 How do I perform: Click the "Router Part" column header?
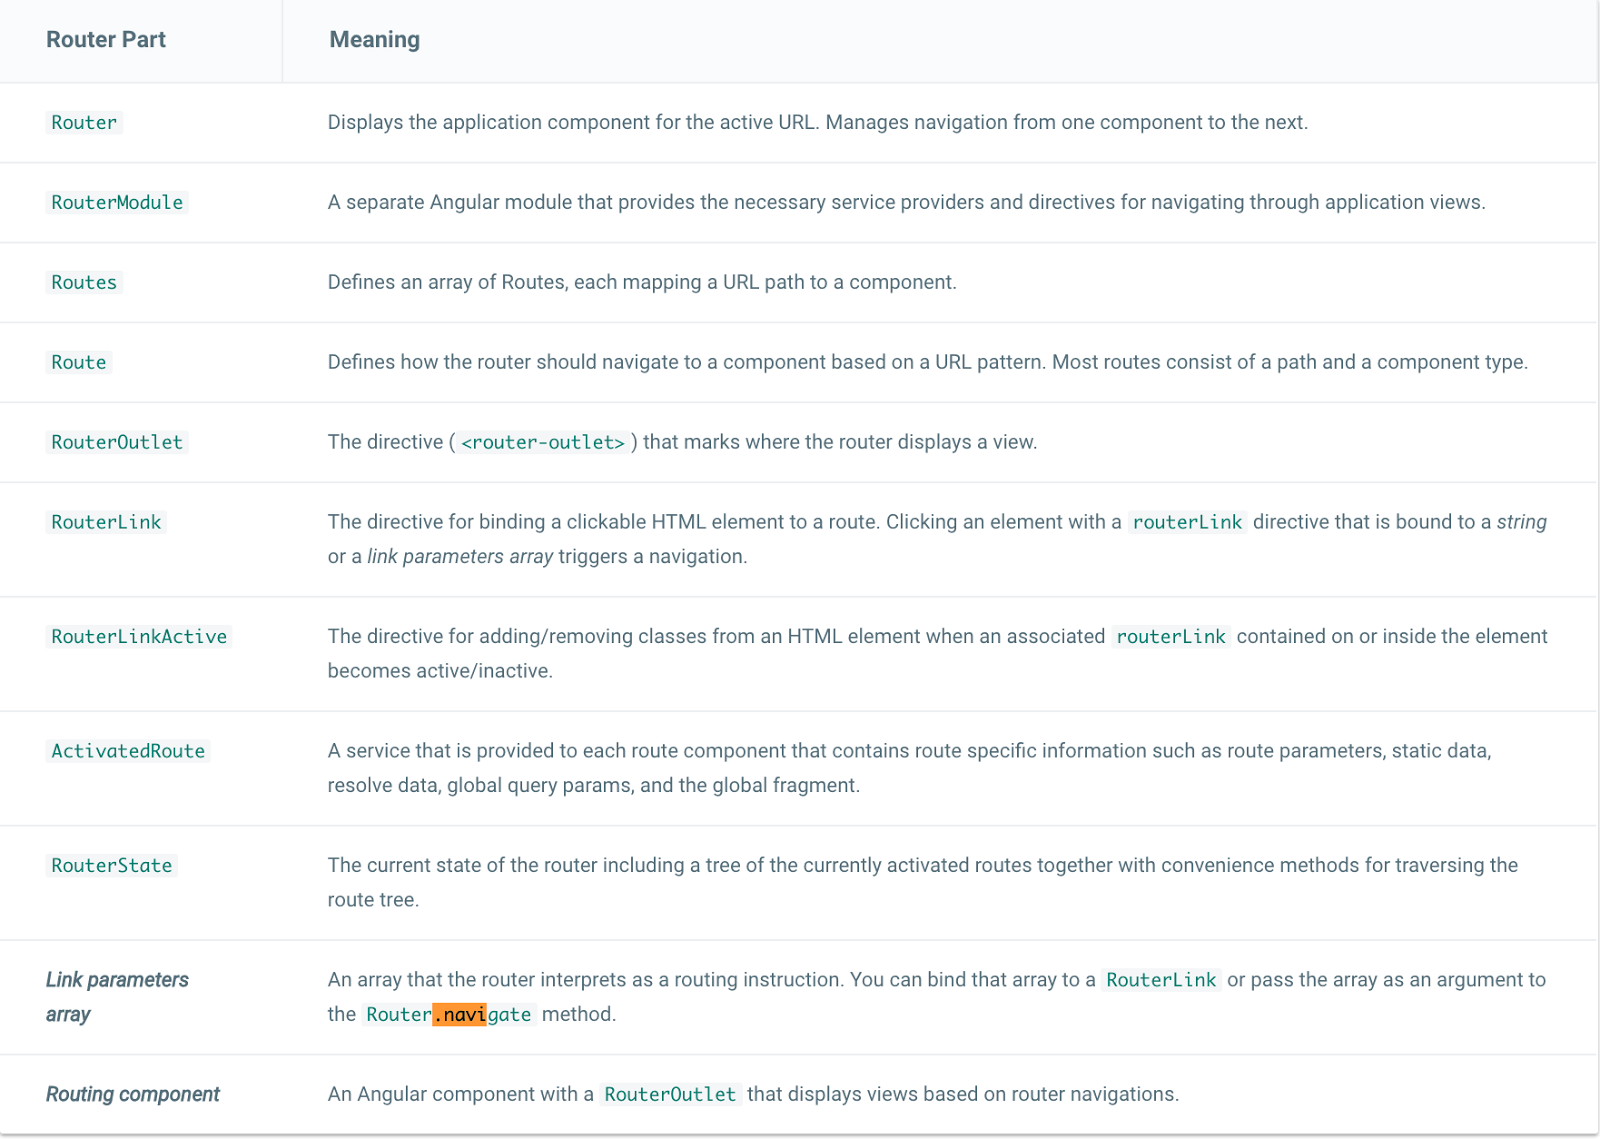tap(106, 40)
